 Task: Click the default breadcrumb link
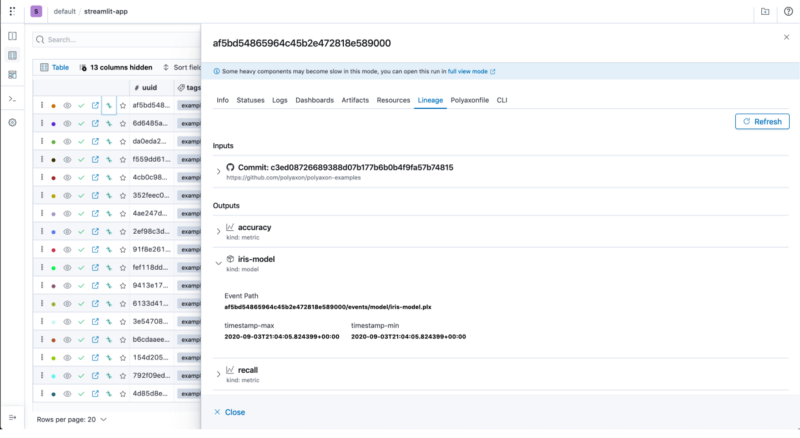pyautogui.click(x=64, y=11)
